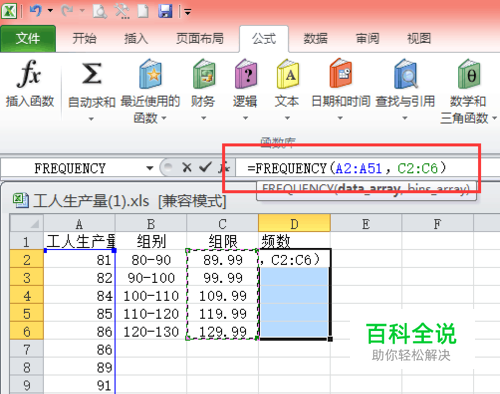Viewport: 500px width, 394px height.
Task: Switch to the 开始 tab
Action: (x=85, y=38)
